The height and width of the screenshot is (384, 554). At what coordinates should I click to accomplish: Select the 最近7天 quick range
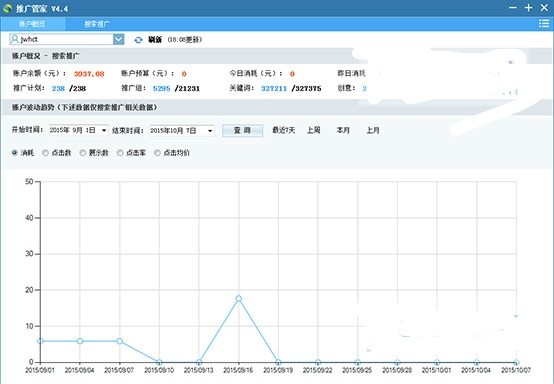[283, 130]
